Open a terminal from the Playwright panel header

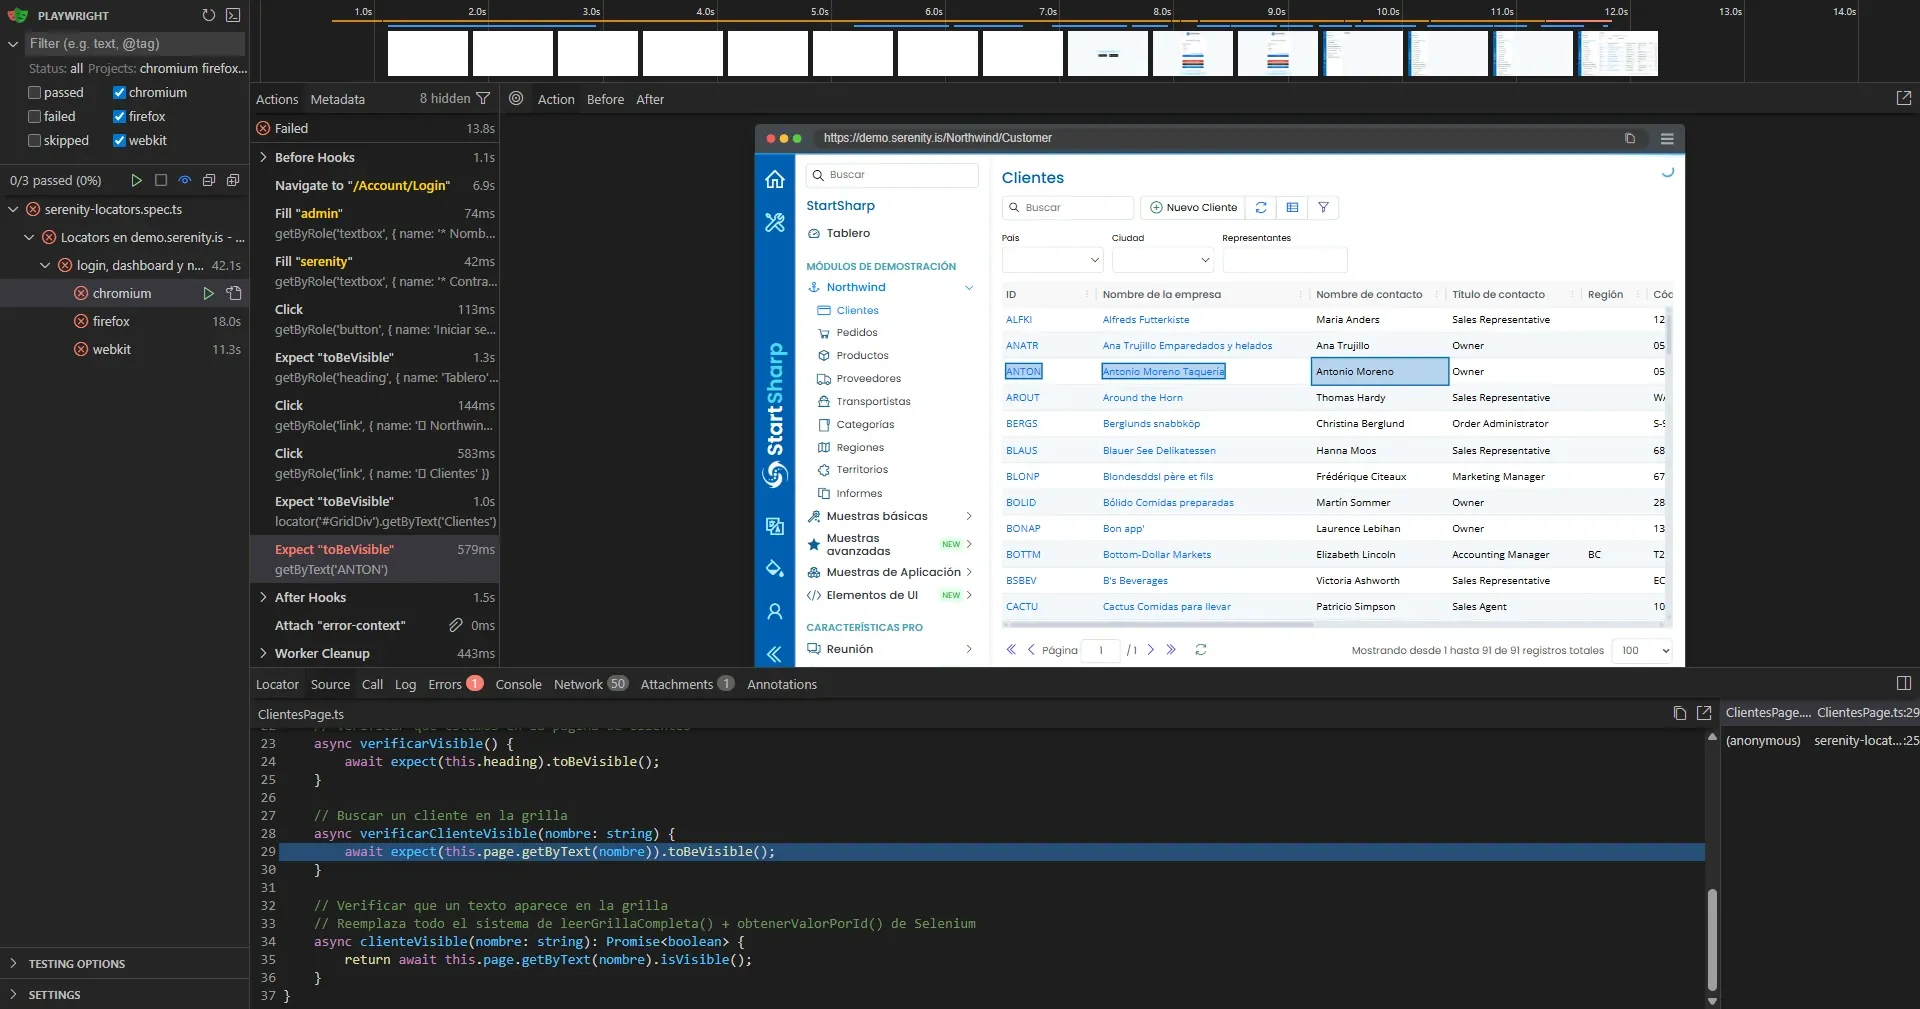pos(234,15)
